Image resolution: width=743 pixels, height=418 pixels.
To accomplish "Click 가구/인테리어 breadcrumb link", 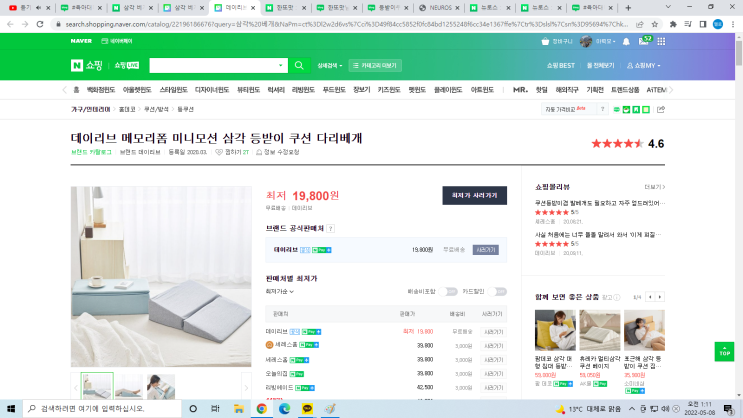I will tap(91, 109).
